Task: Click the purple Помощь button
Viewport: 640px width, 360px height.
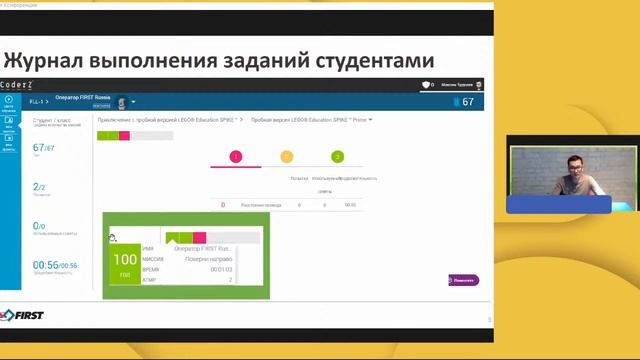Action: click(464, 280)
